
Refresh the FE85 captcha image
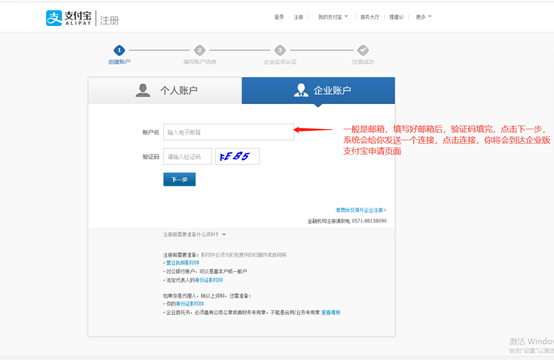237,156
